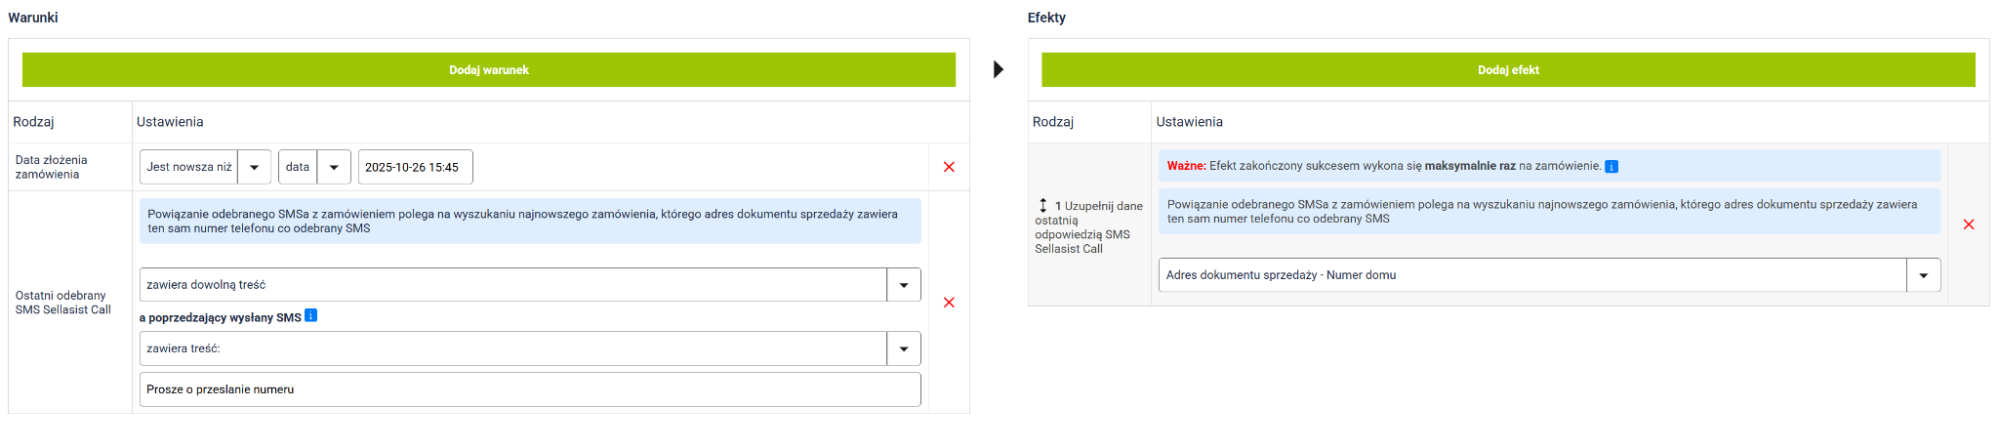Image resolution: width=1999 pixels, height=423 pixels.
Task: Click info icon beside poprzedzający wysłany SMS
Action: (x=311, y=316)
